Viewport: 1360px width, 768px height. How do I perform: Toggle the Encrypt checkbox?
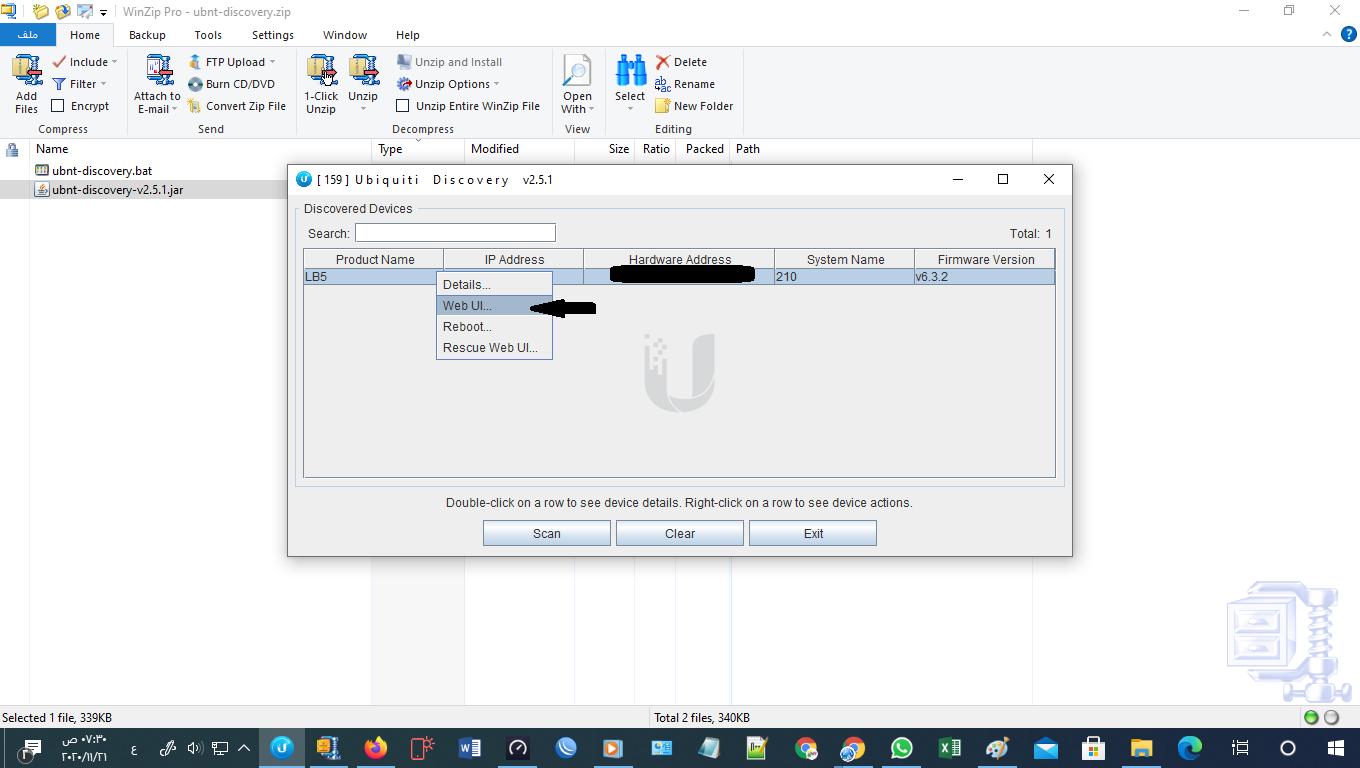58,106
